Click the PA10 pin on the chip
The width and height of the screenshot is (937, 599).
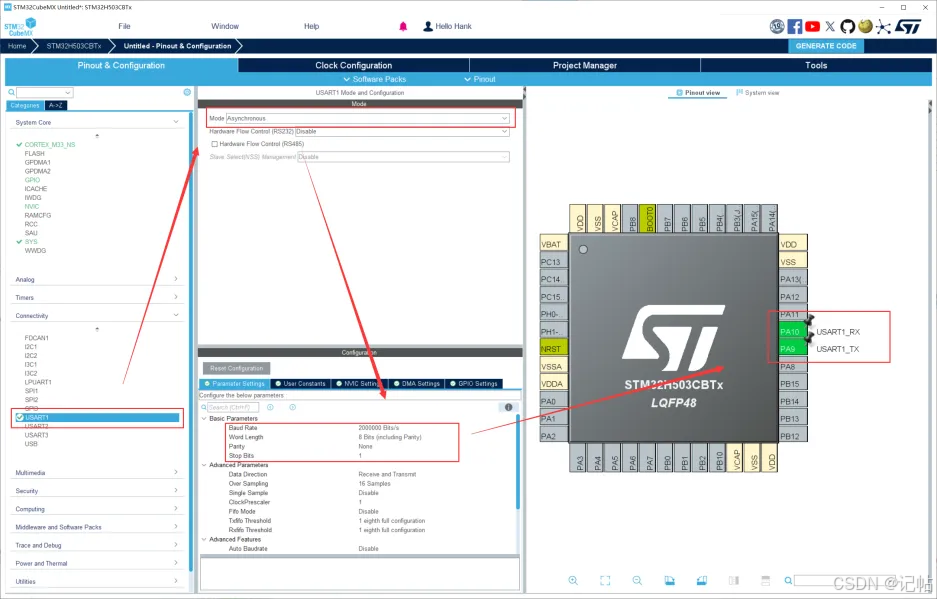coord(792,332)
